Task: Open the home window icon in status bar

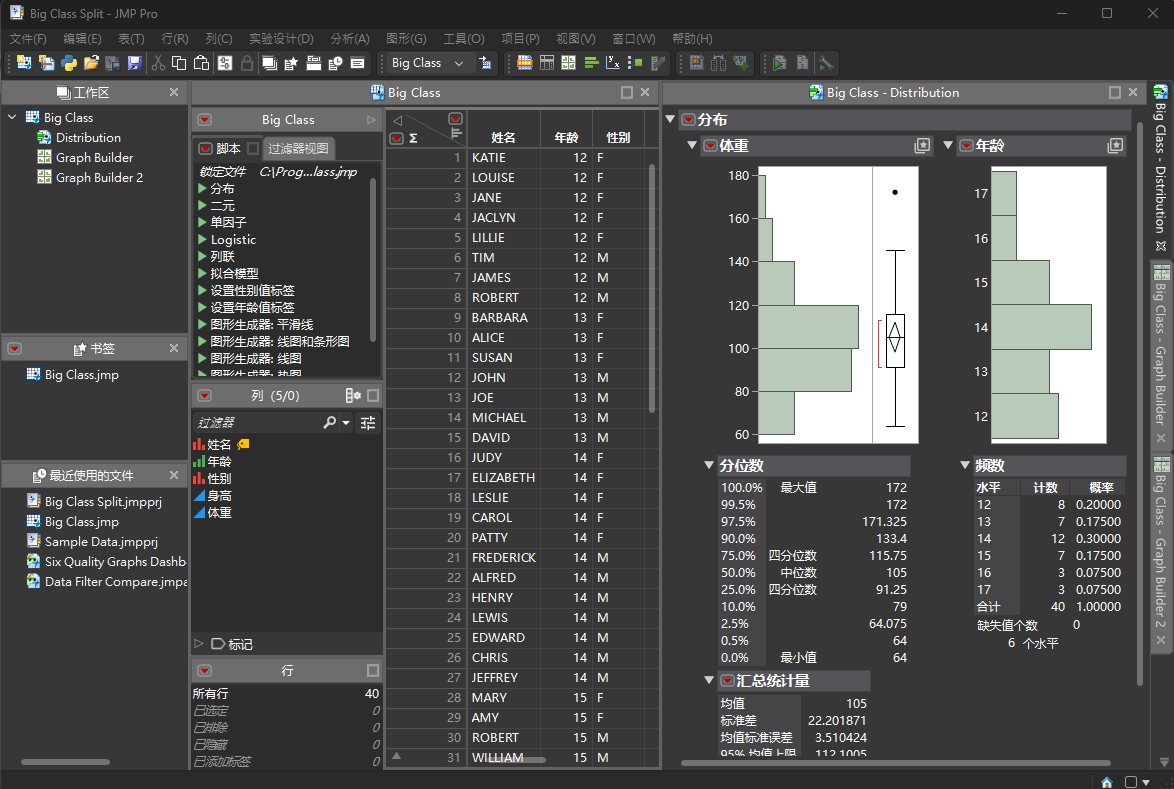Action: click(1107, 782)
